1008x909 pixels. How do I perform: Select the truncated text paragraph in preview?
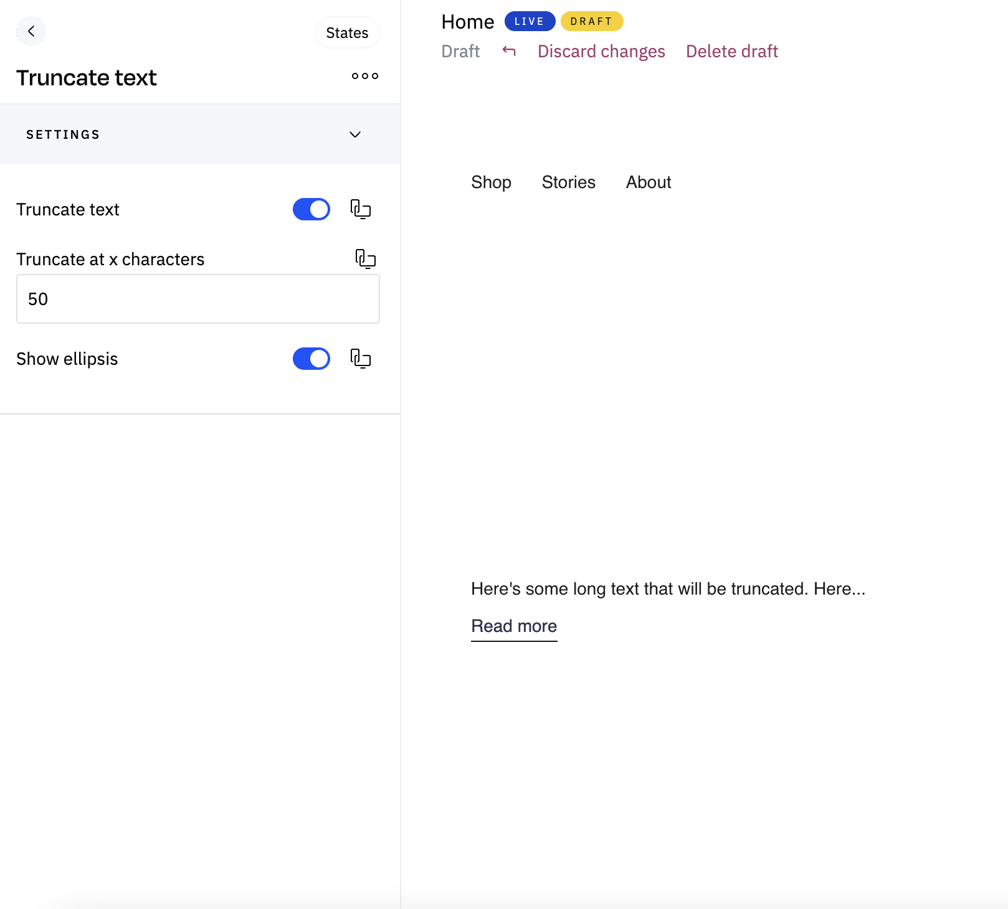(x=668, y=589)
